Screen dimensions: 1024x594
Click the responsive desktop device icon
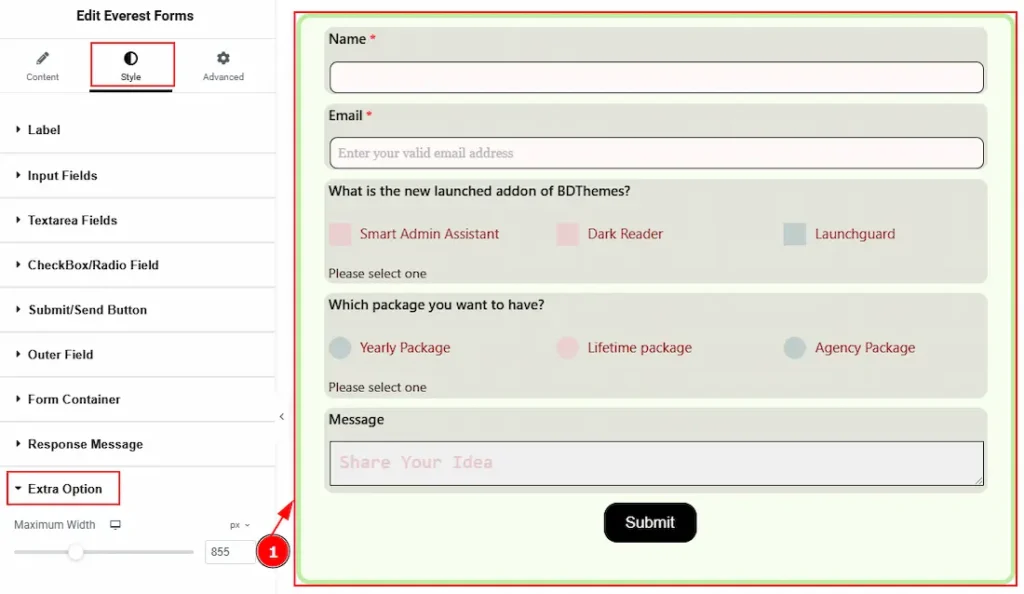[x=115, y=525]
